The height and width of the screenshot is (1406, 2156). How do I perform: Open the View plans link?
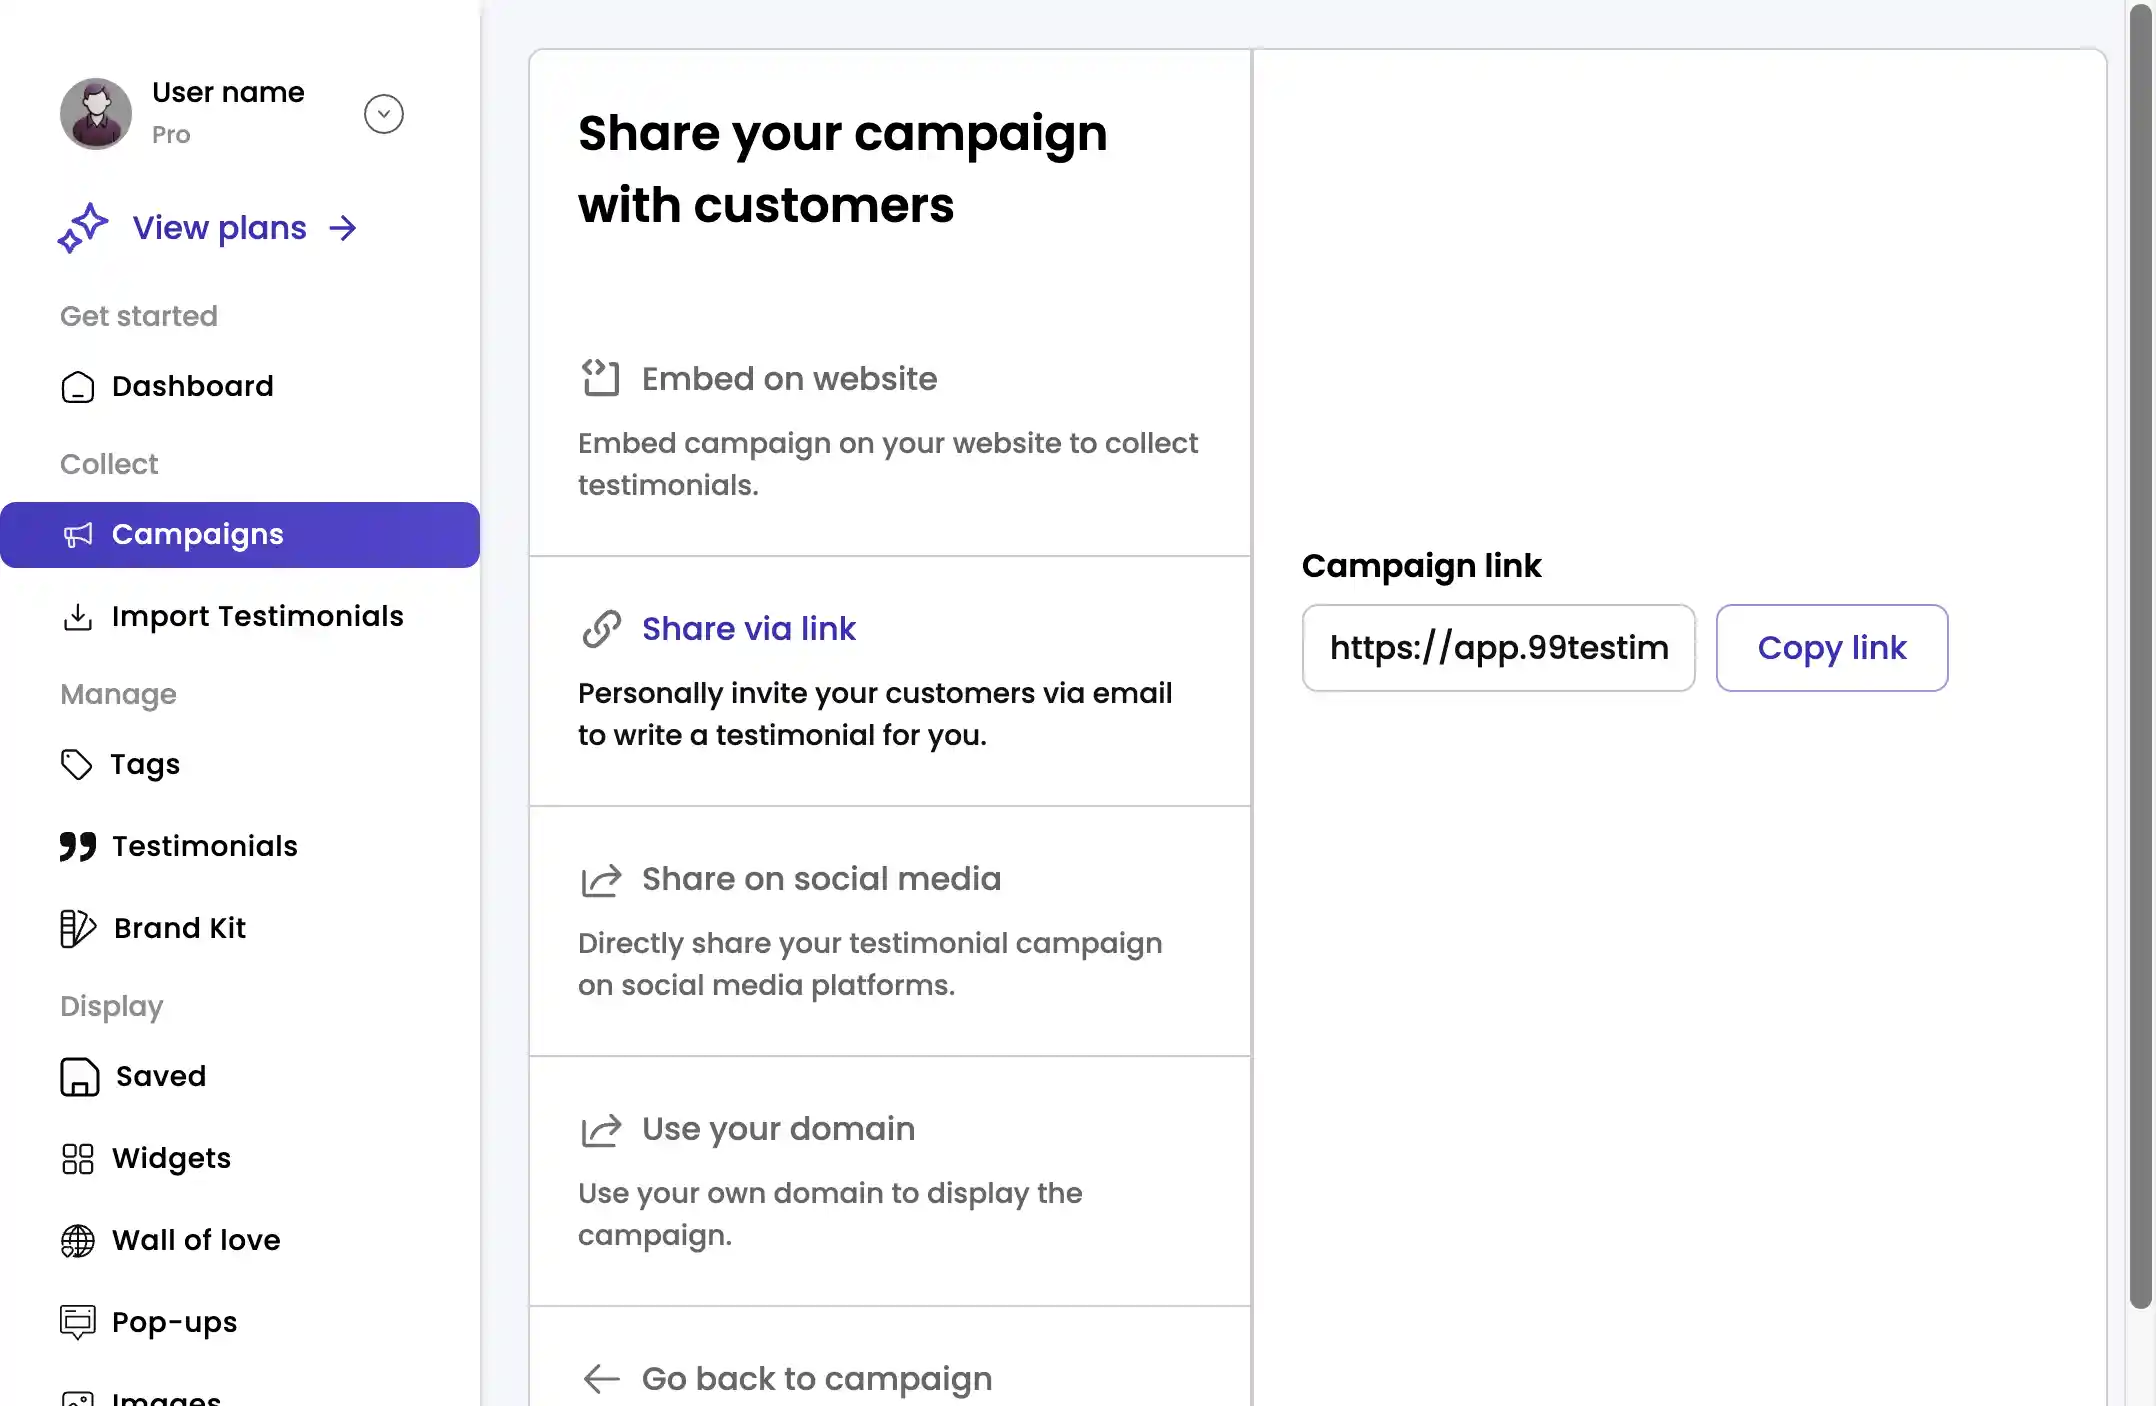coord(220,228)
